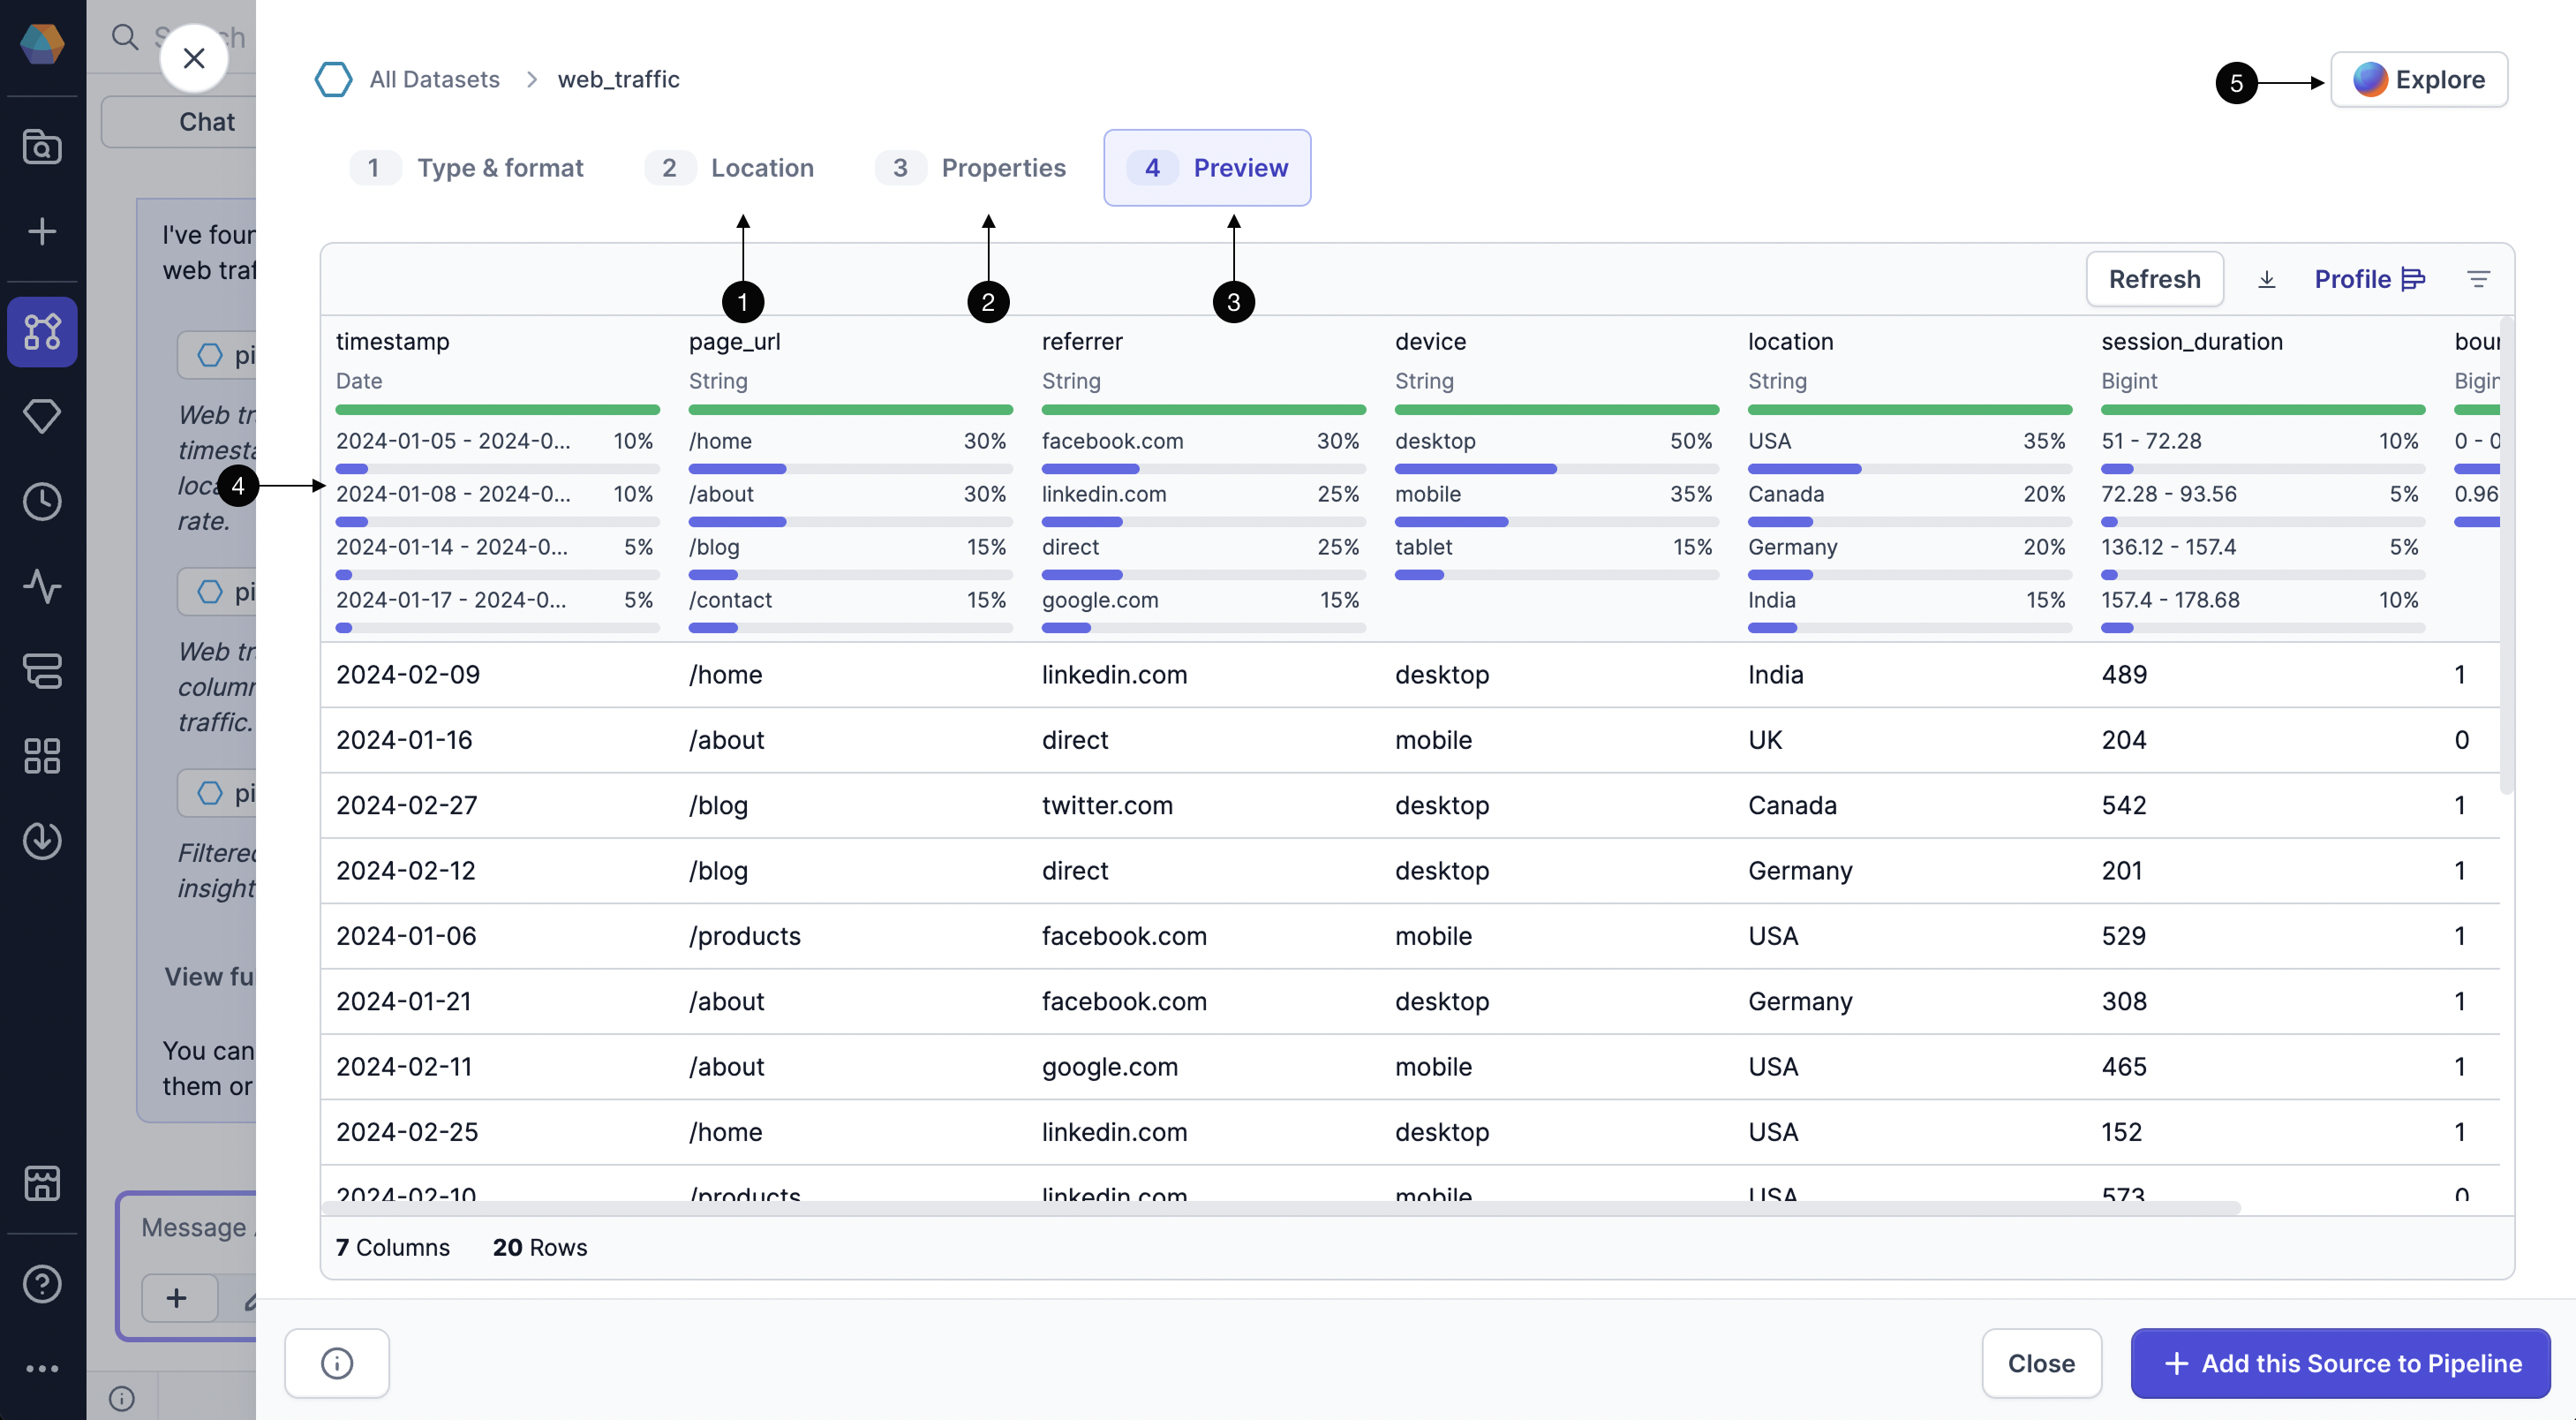
Task: Click the layers stack icon in the sidebar
Action: click(42, 671)
